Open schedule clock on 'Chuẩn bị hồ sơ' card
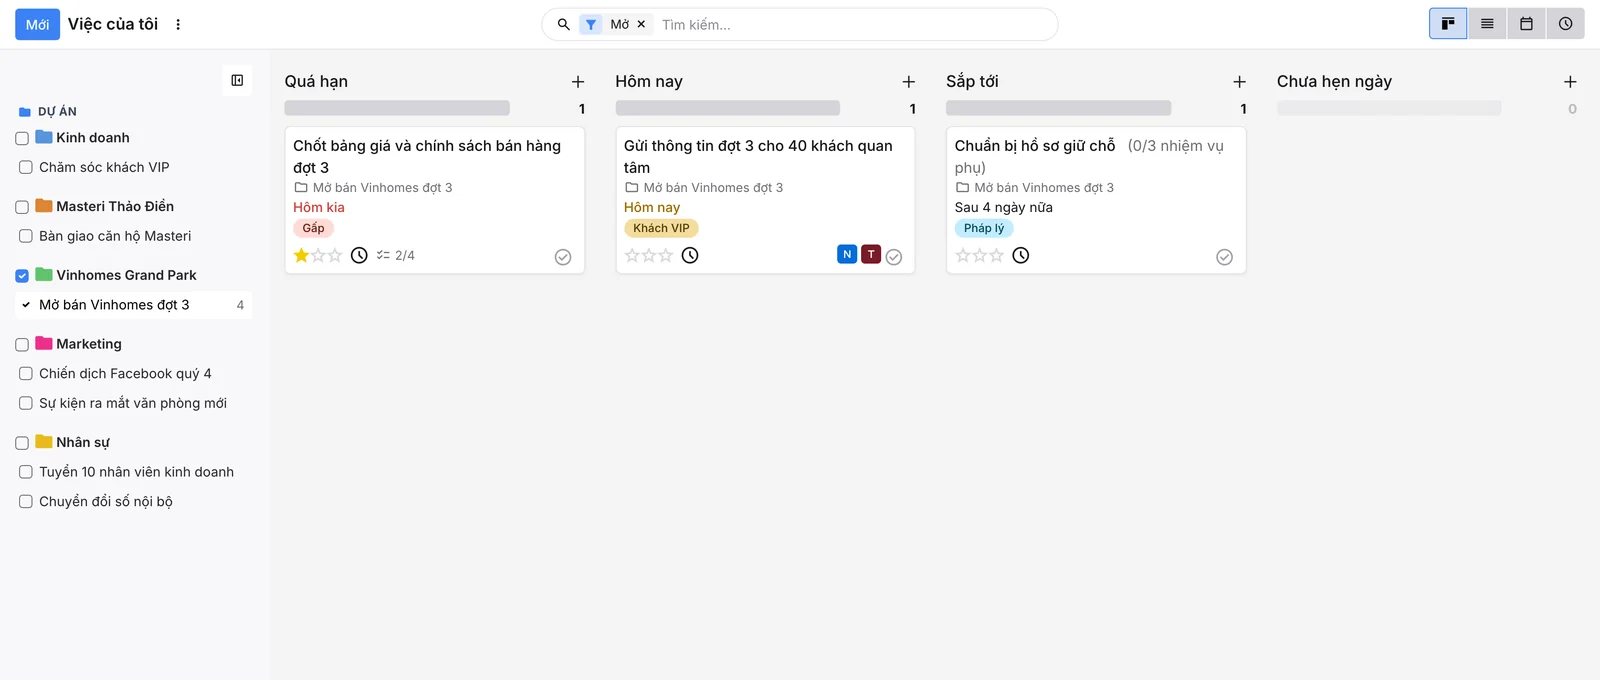 (1020, 255)
